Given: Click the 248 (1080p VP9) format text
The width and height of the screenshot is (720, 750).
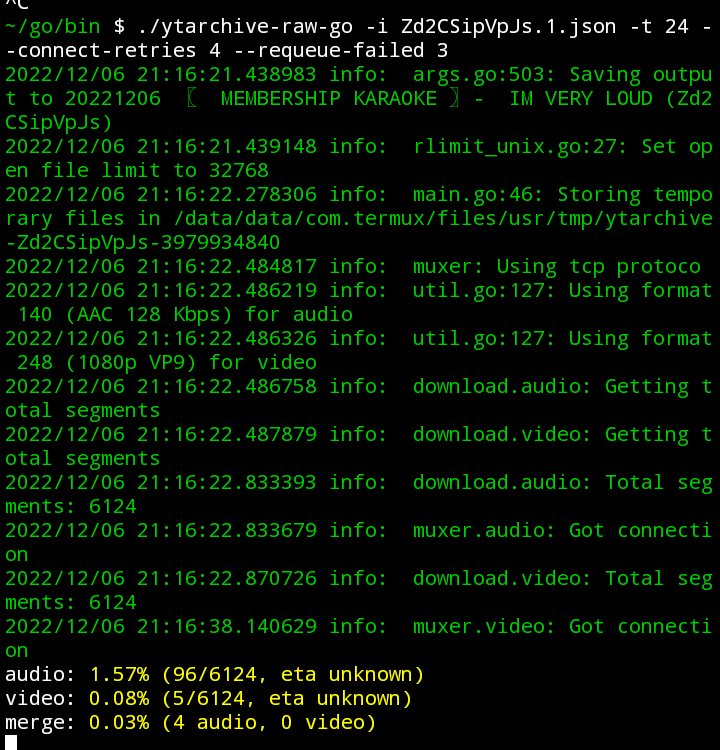Looking at the screenshot, I should tap(107, 363).
